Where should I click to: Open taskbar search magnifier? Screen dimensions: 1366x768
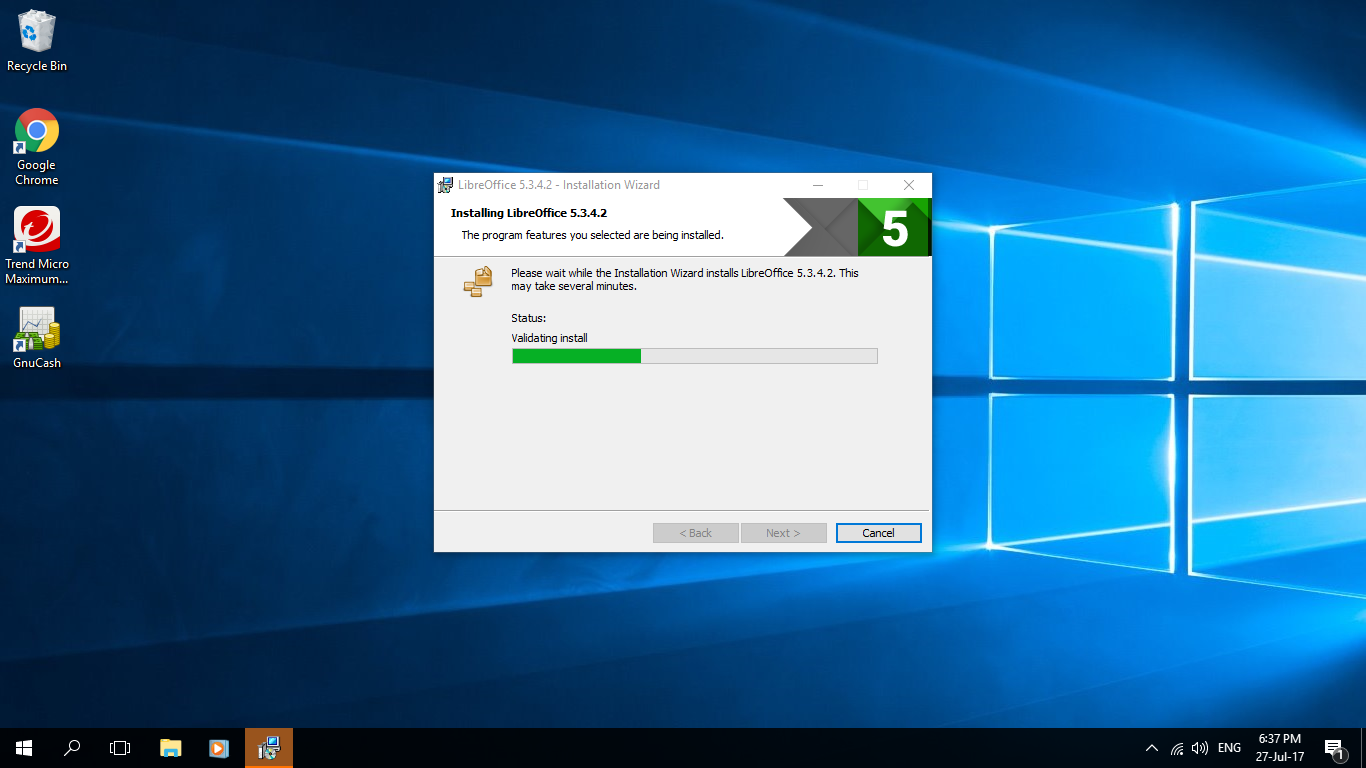click(72, 748)
